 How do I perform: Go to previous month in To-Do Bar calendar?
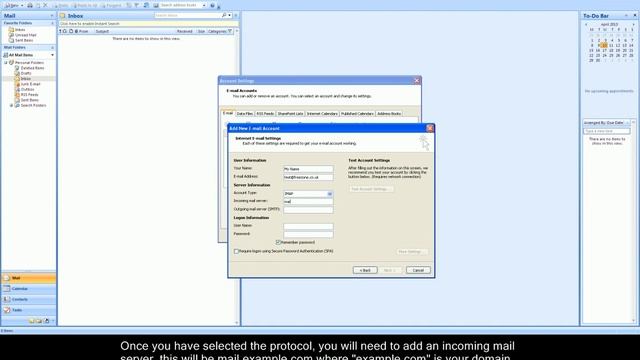pos(586,24)
